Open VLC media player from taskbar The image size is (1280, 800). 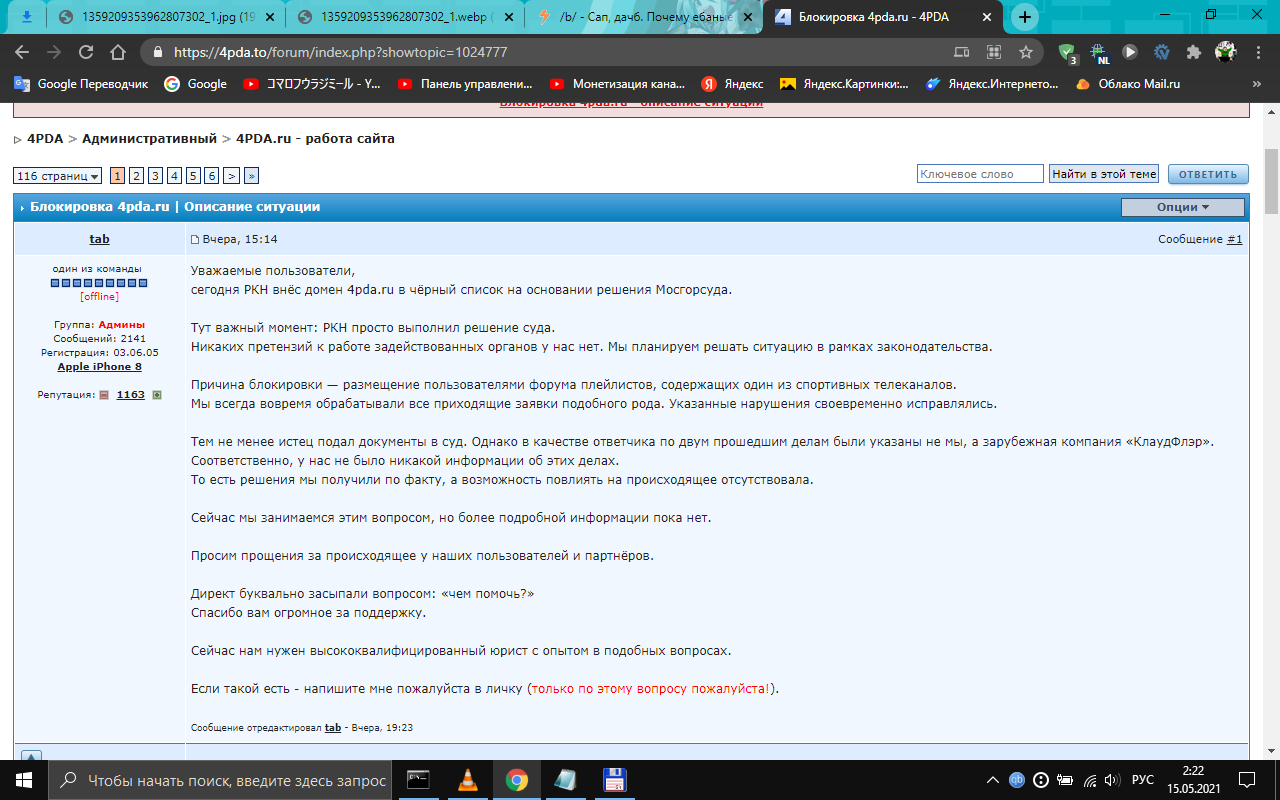pyautogui.click(x=467, y=780)
